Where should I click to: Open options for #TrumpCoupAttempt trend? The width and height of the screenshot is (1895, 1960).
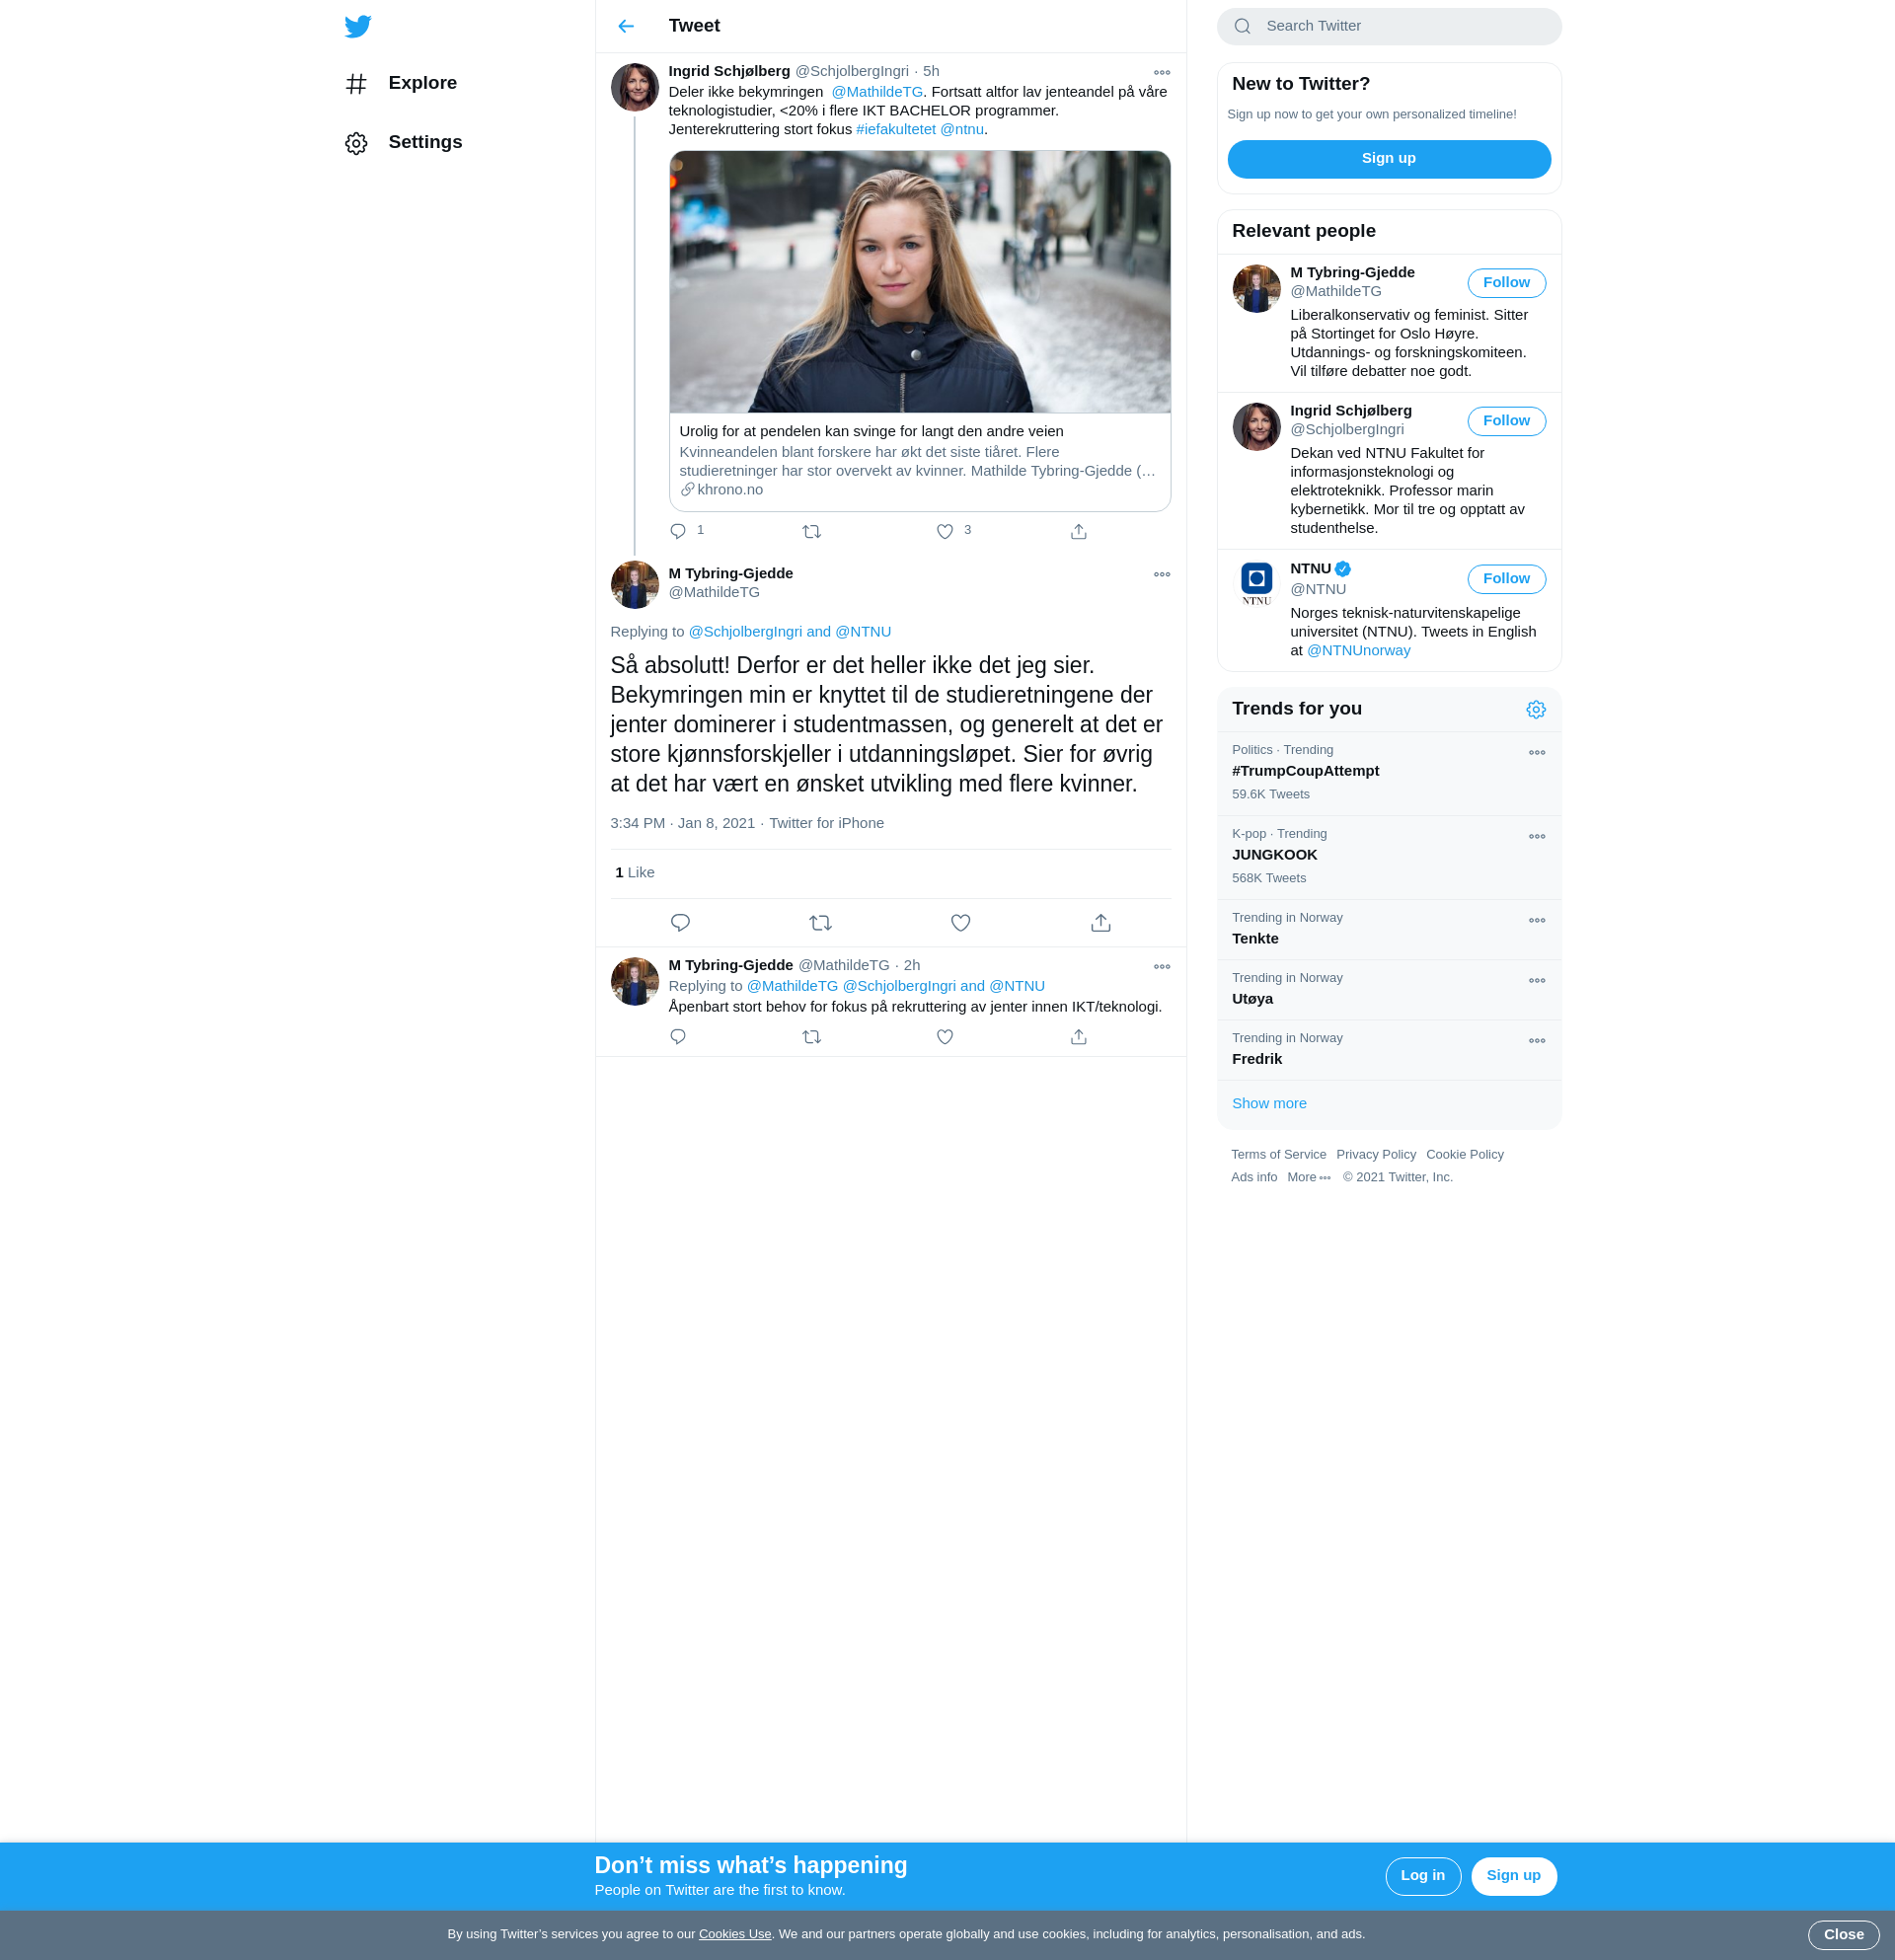[1536, 752]
